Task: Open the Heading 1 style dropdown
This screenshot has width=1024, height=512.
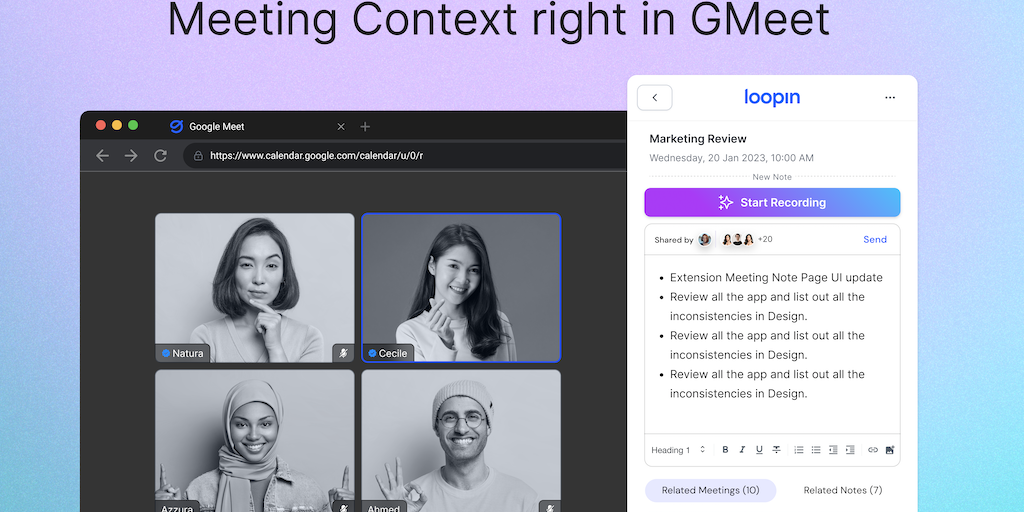Action: [678, 450]
